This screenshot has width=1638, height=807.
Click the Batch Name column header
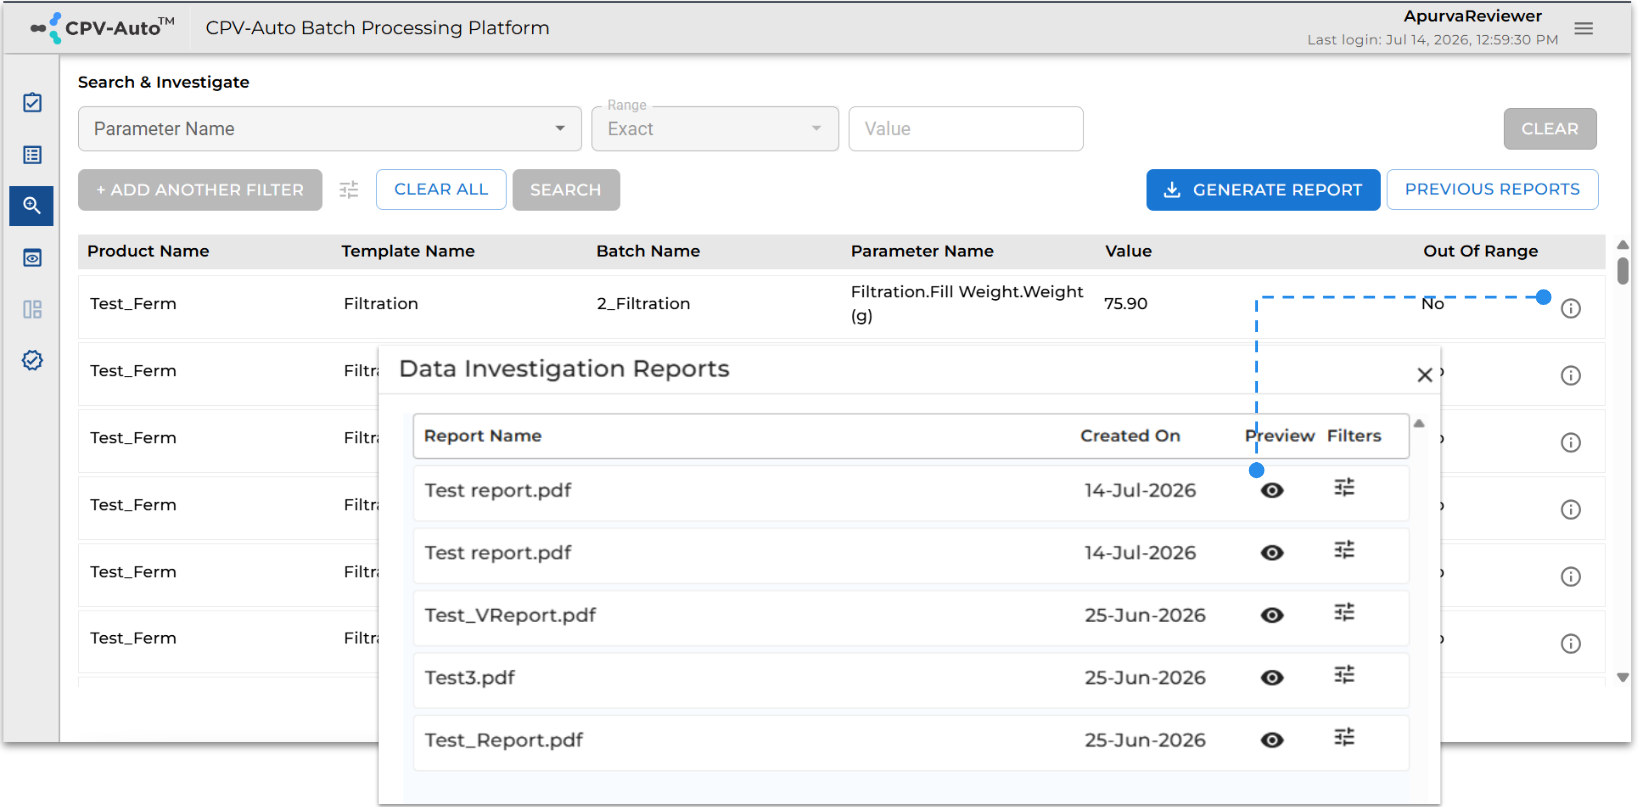coord(648,251)
